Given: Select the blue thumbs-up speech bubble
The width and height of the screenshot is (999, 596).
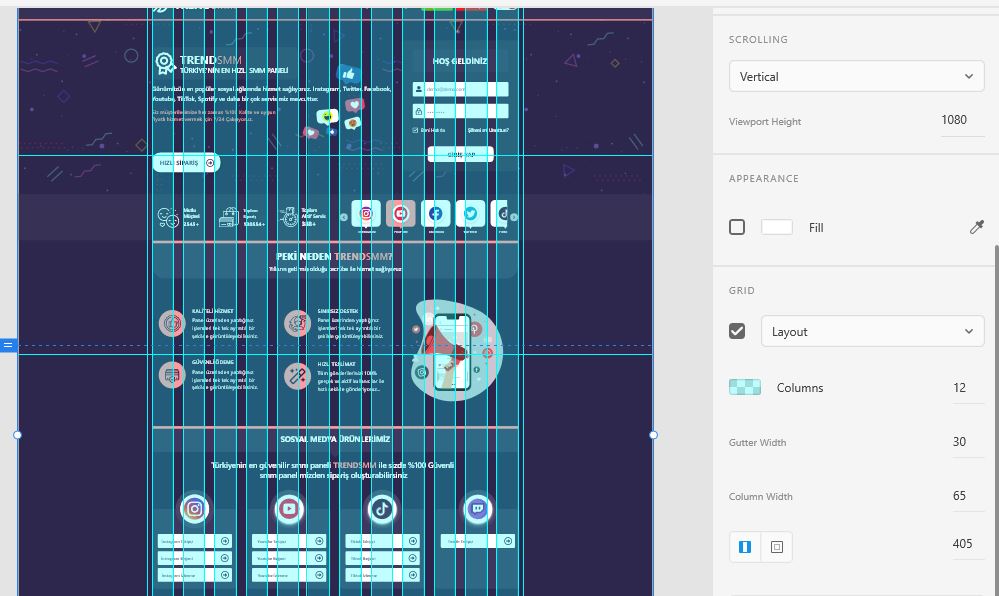Looking at the screenshot, I should coord(348,74).
